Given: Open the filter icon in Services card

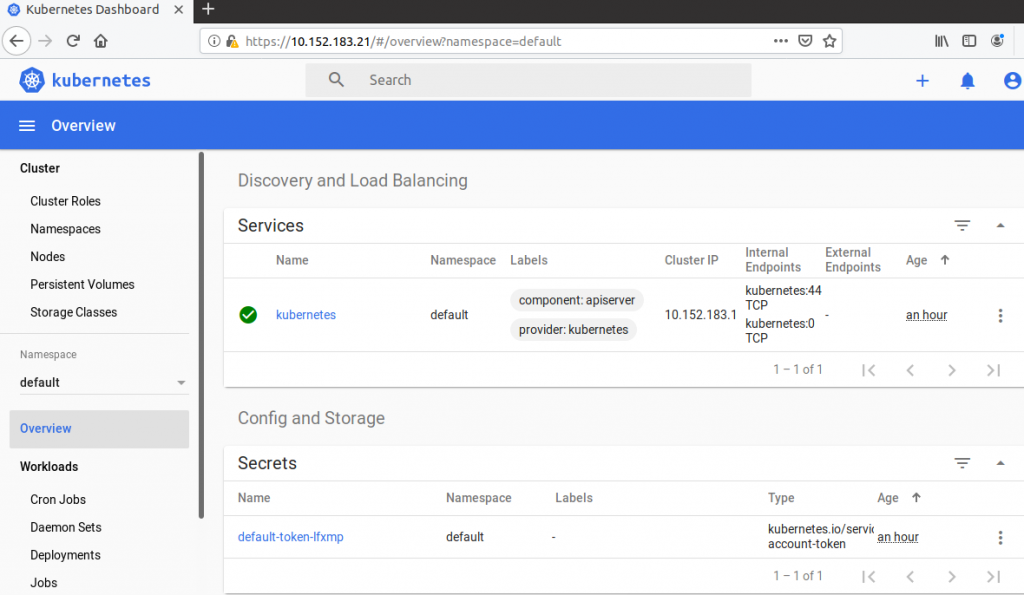Looking at the screenshot, I should 962,225.
